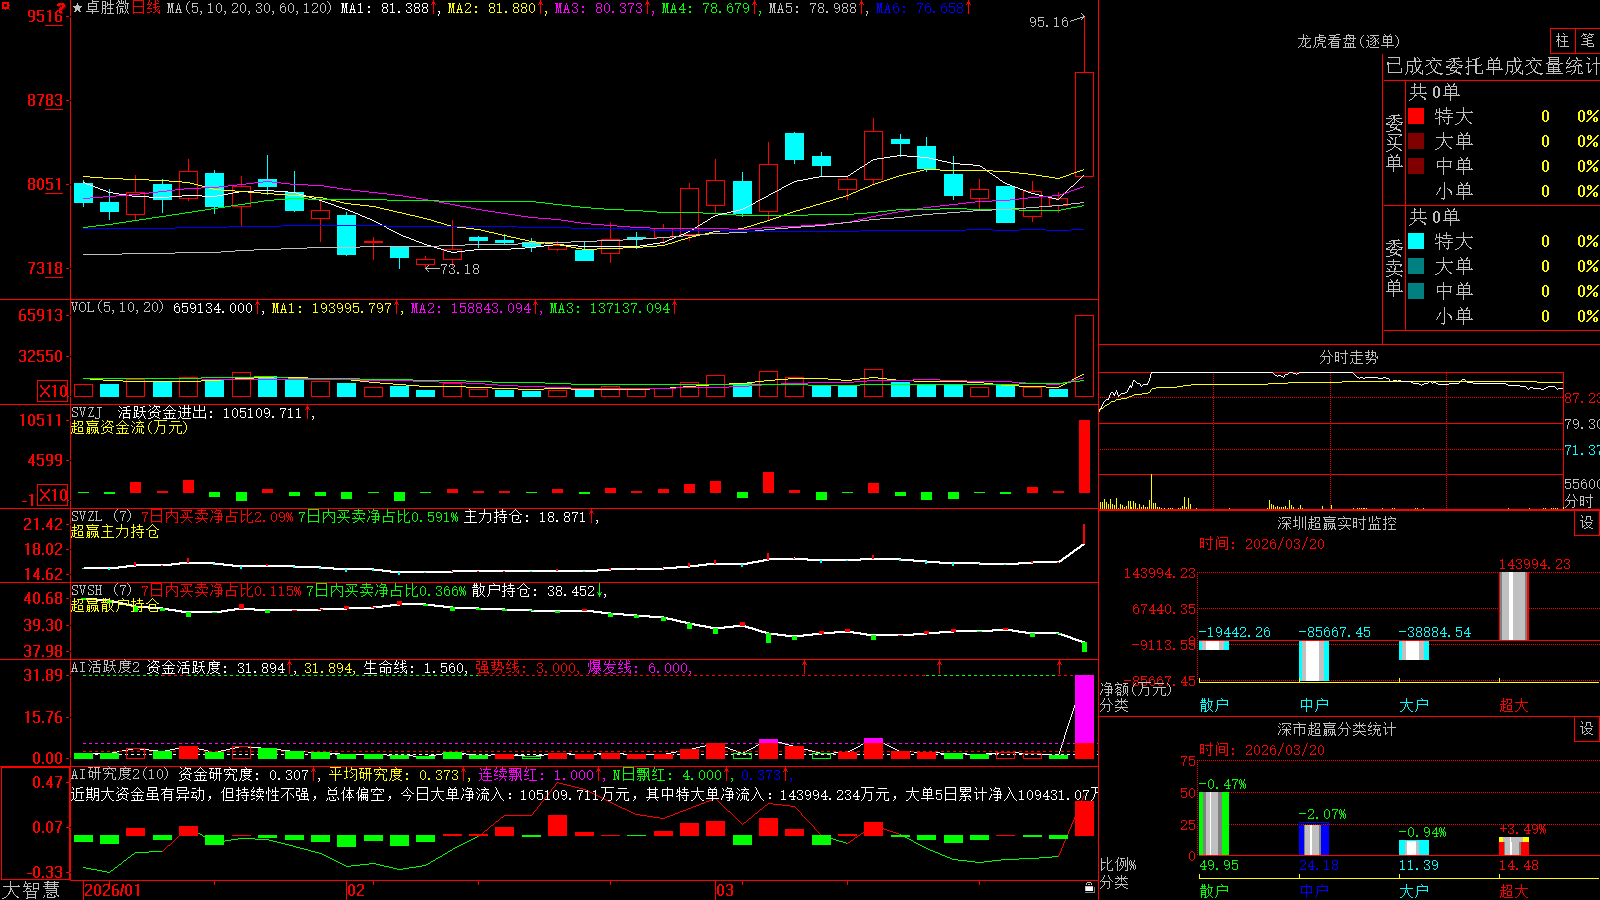Click the 委买单 vertical section label
Viewport: 1600px width, 900px height.
tap(1394, 142)
